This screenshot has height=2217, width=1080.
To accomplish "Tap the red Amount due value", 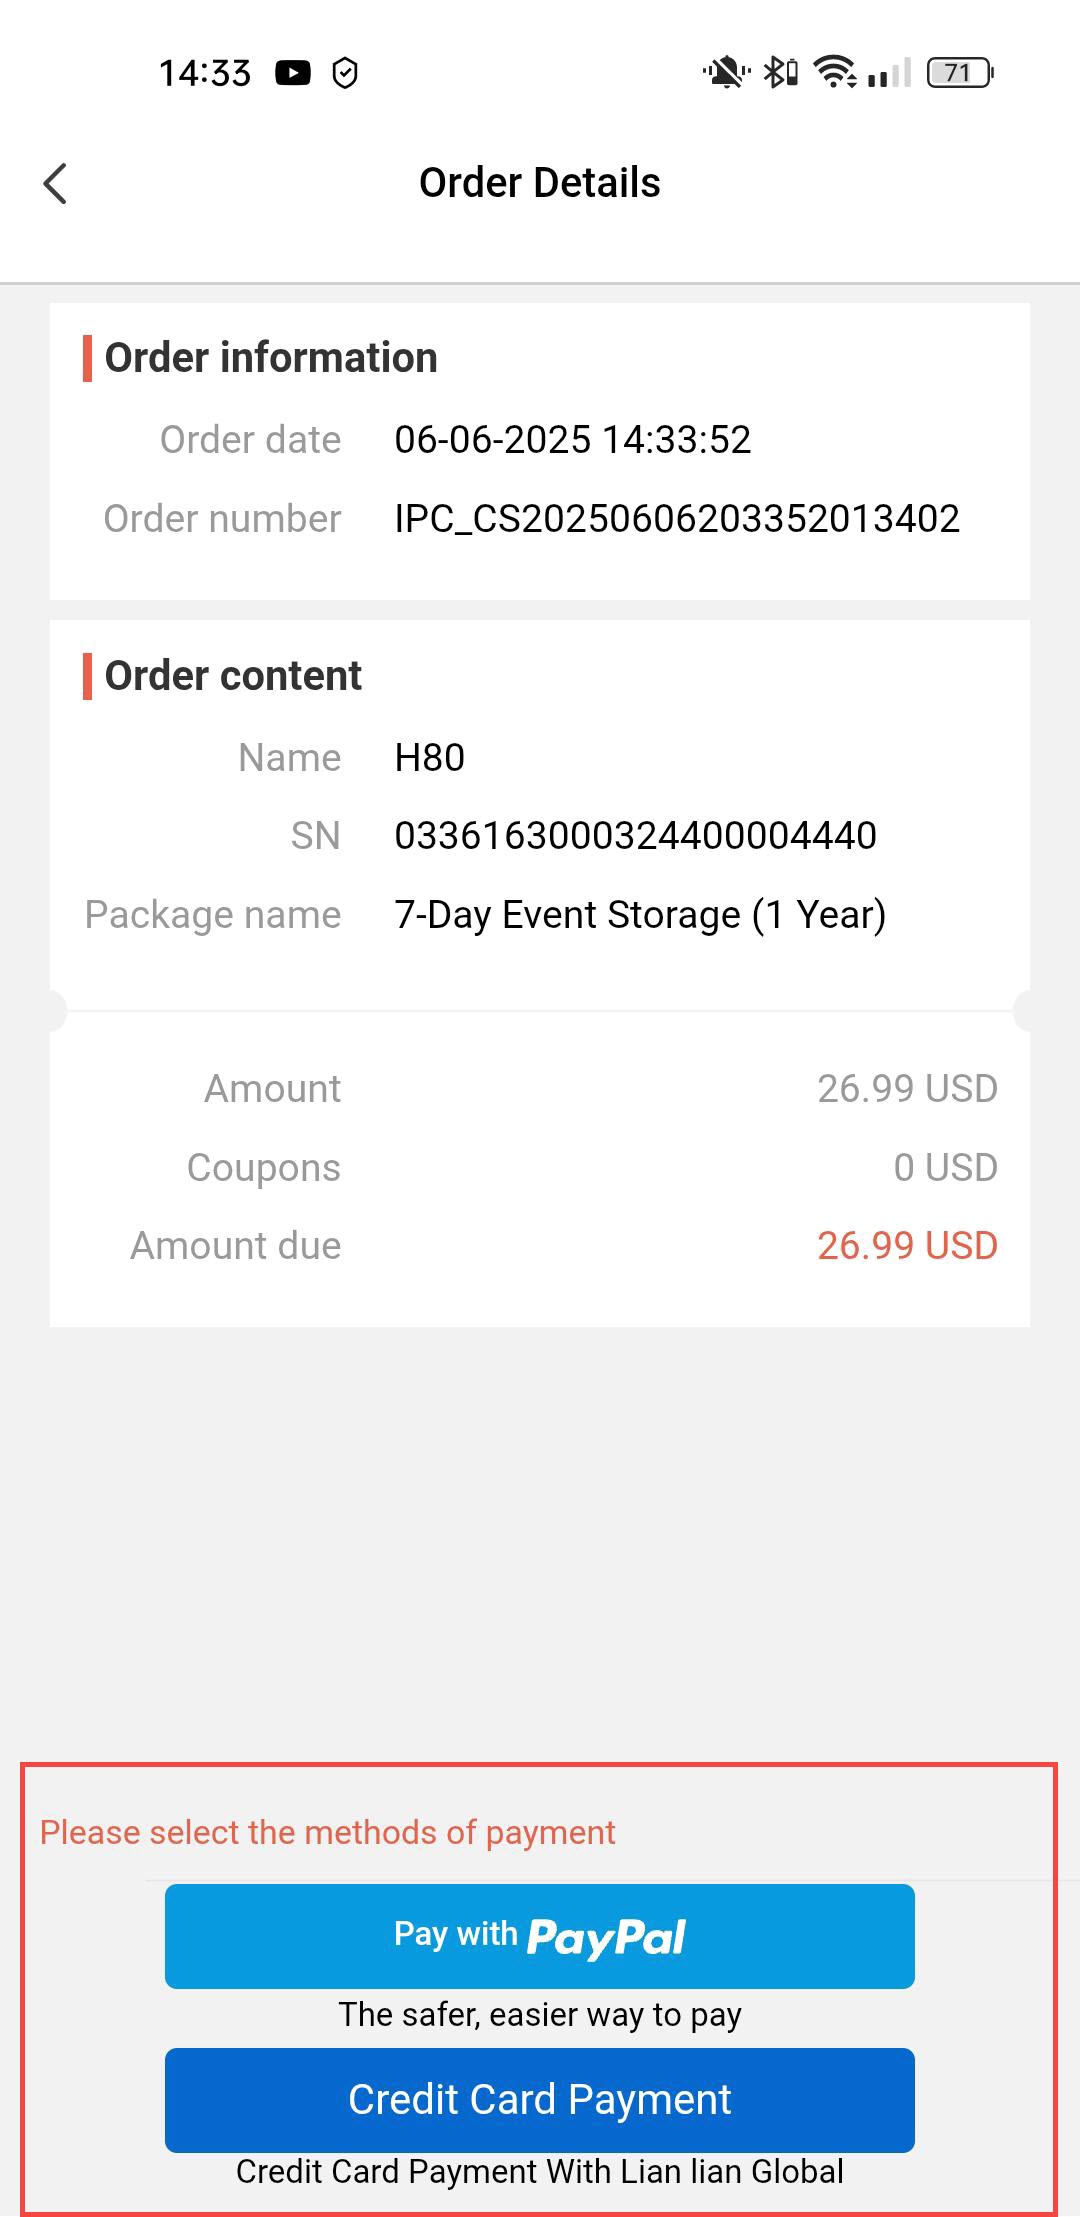I will click(907, 1246).
